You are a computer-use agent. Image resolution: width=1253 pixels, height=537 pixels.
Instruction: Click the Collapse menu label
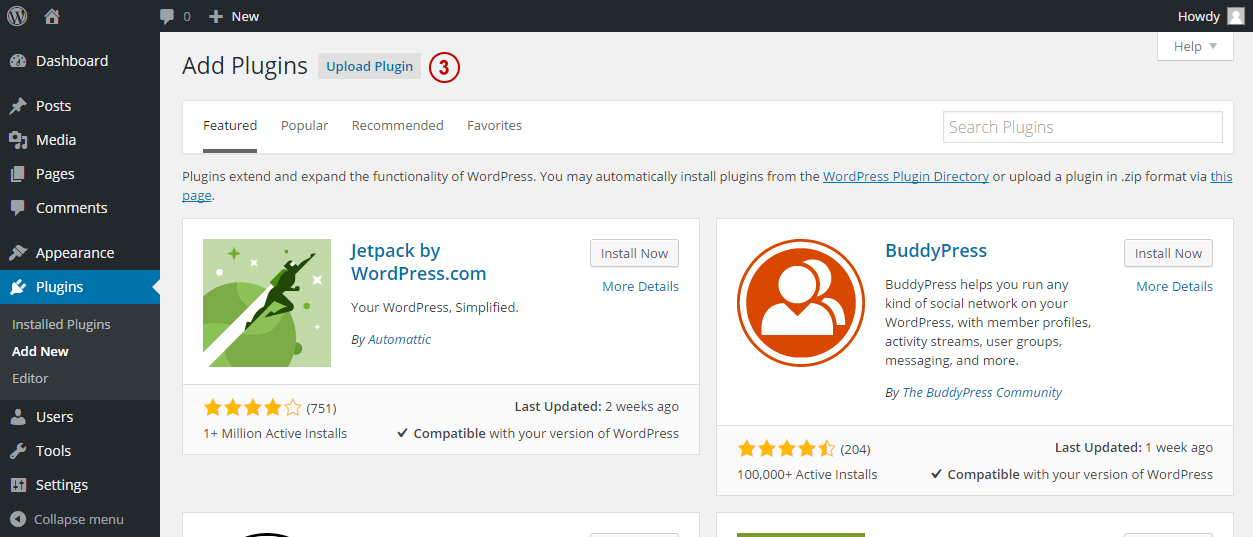click(79, 519)
